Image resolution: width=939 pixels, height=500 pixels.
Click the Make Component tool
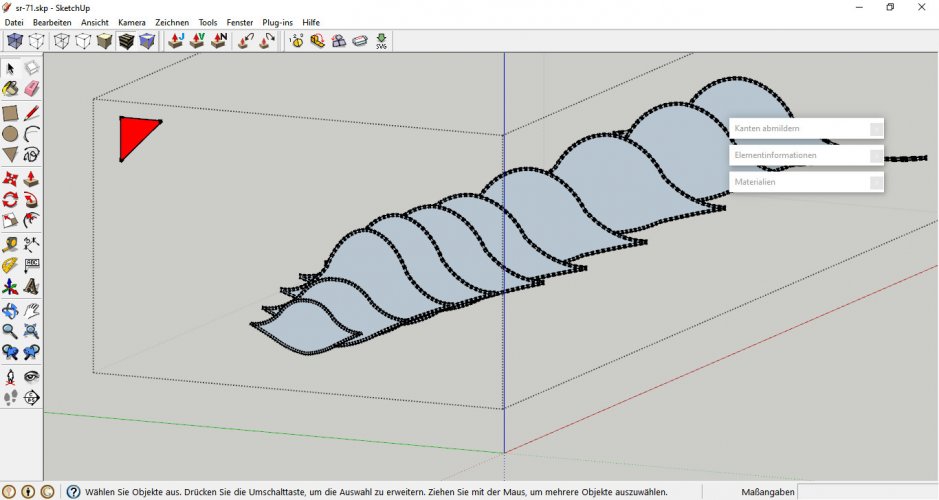pyautogui.click(x=31, y=68)
